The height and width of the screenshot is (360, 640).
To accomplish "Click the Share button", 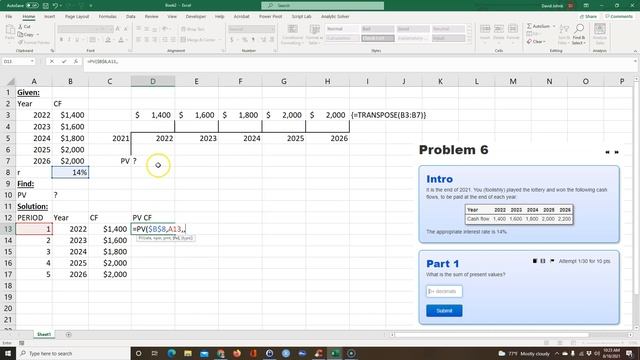I will [588, 17].
